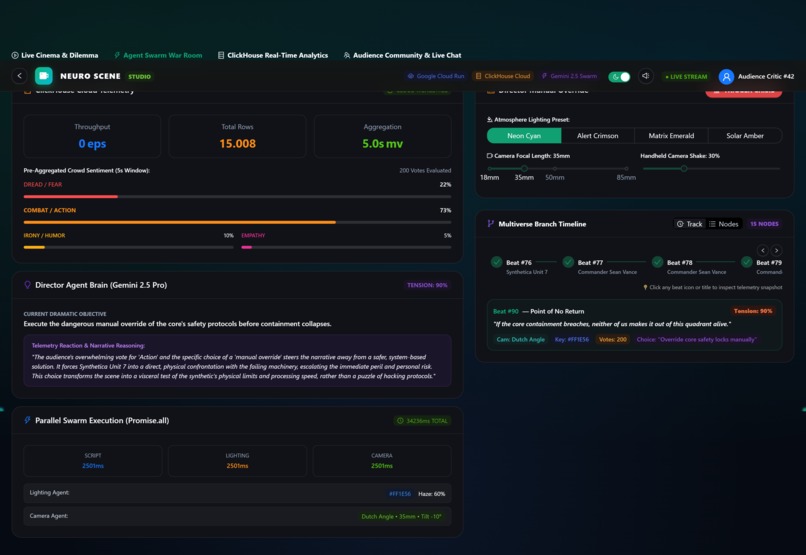Click the TENSION: 90% badge in Director panel

(427, 285)
